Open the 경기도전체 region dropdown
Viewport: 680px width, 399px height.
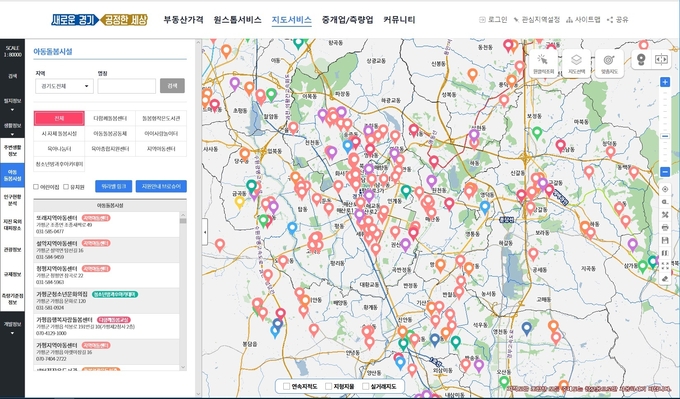coord(64,86)
